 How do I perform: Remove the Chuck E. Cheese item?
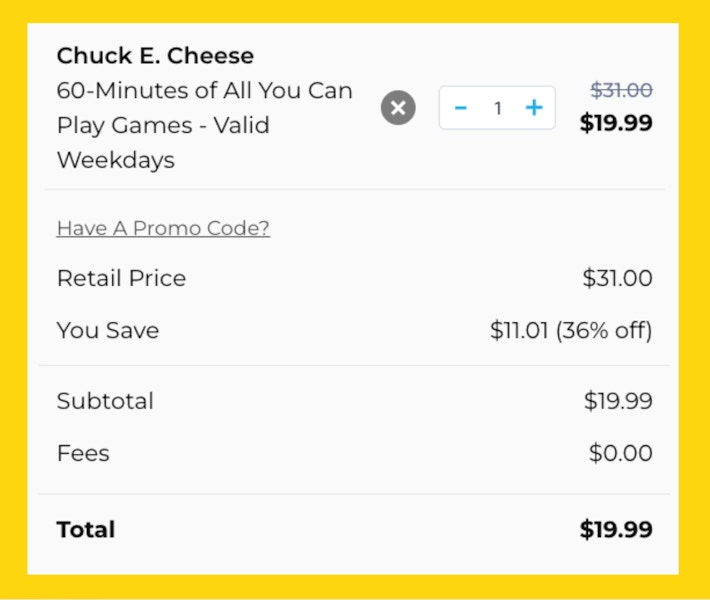[398, 107]
